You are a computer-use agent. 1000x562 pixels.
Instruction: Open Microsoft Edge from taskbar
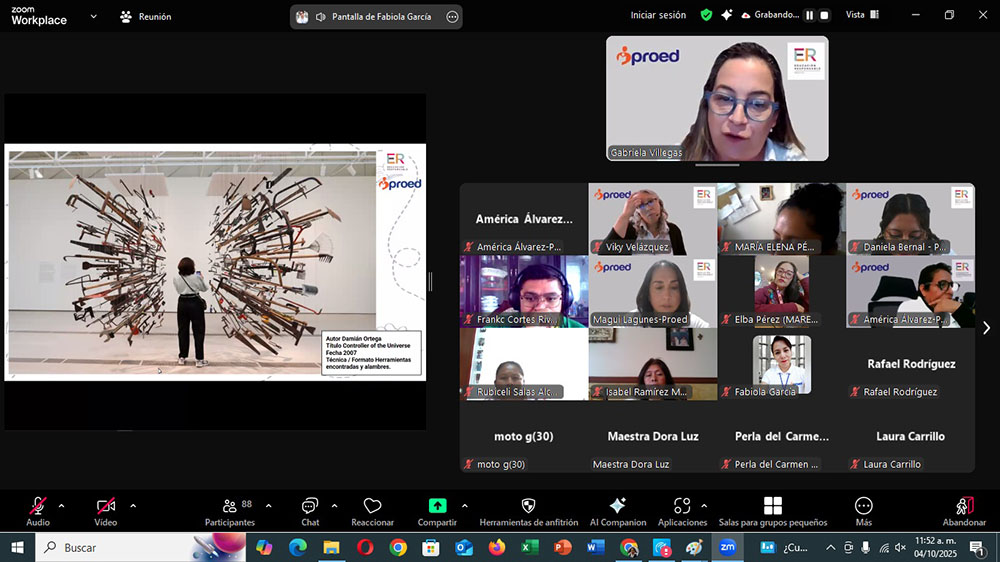pos(297,547)
